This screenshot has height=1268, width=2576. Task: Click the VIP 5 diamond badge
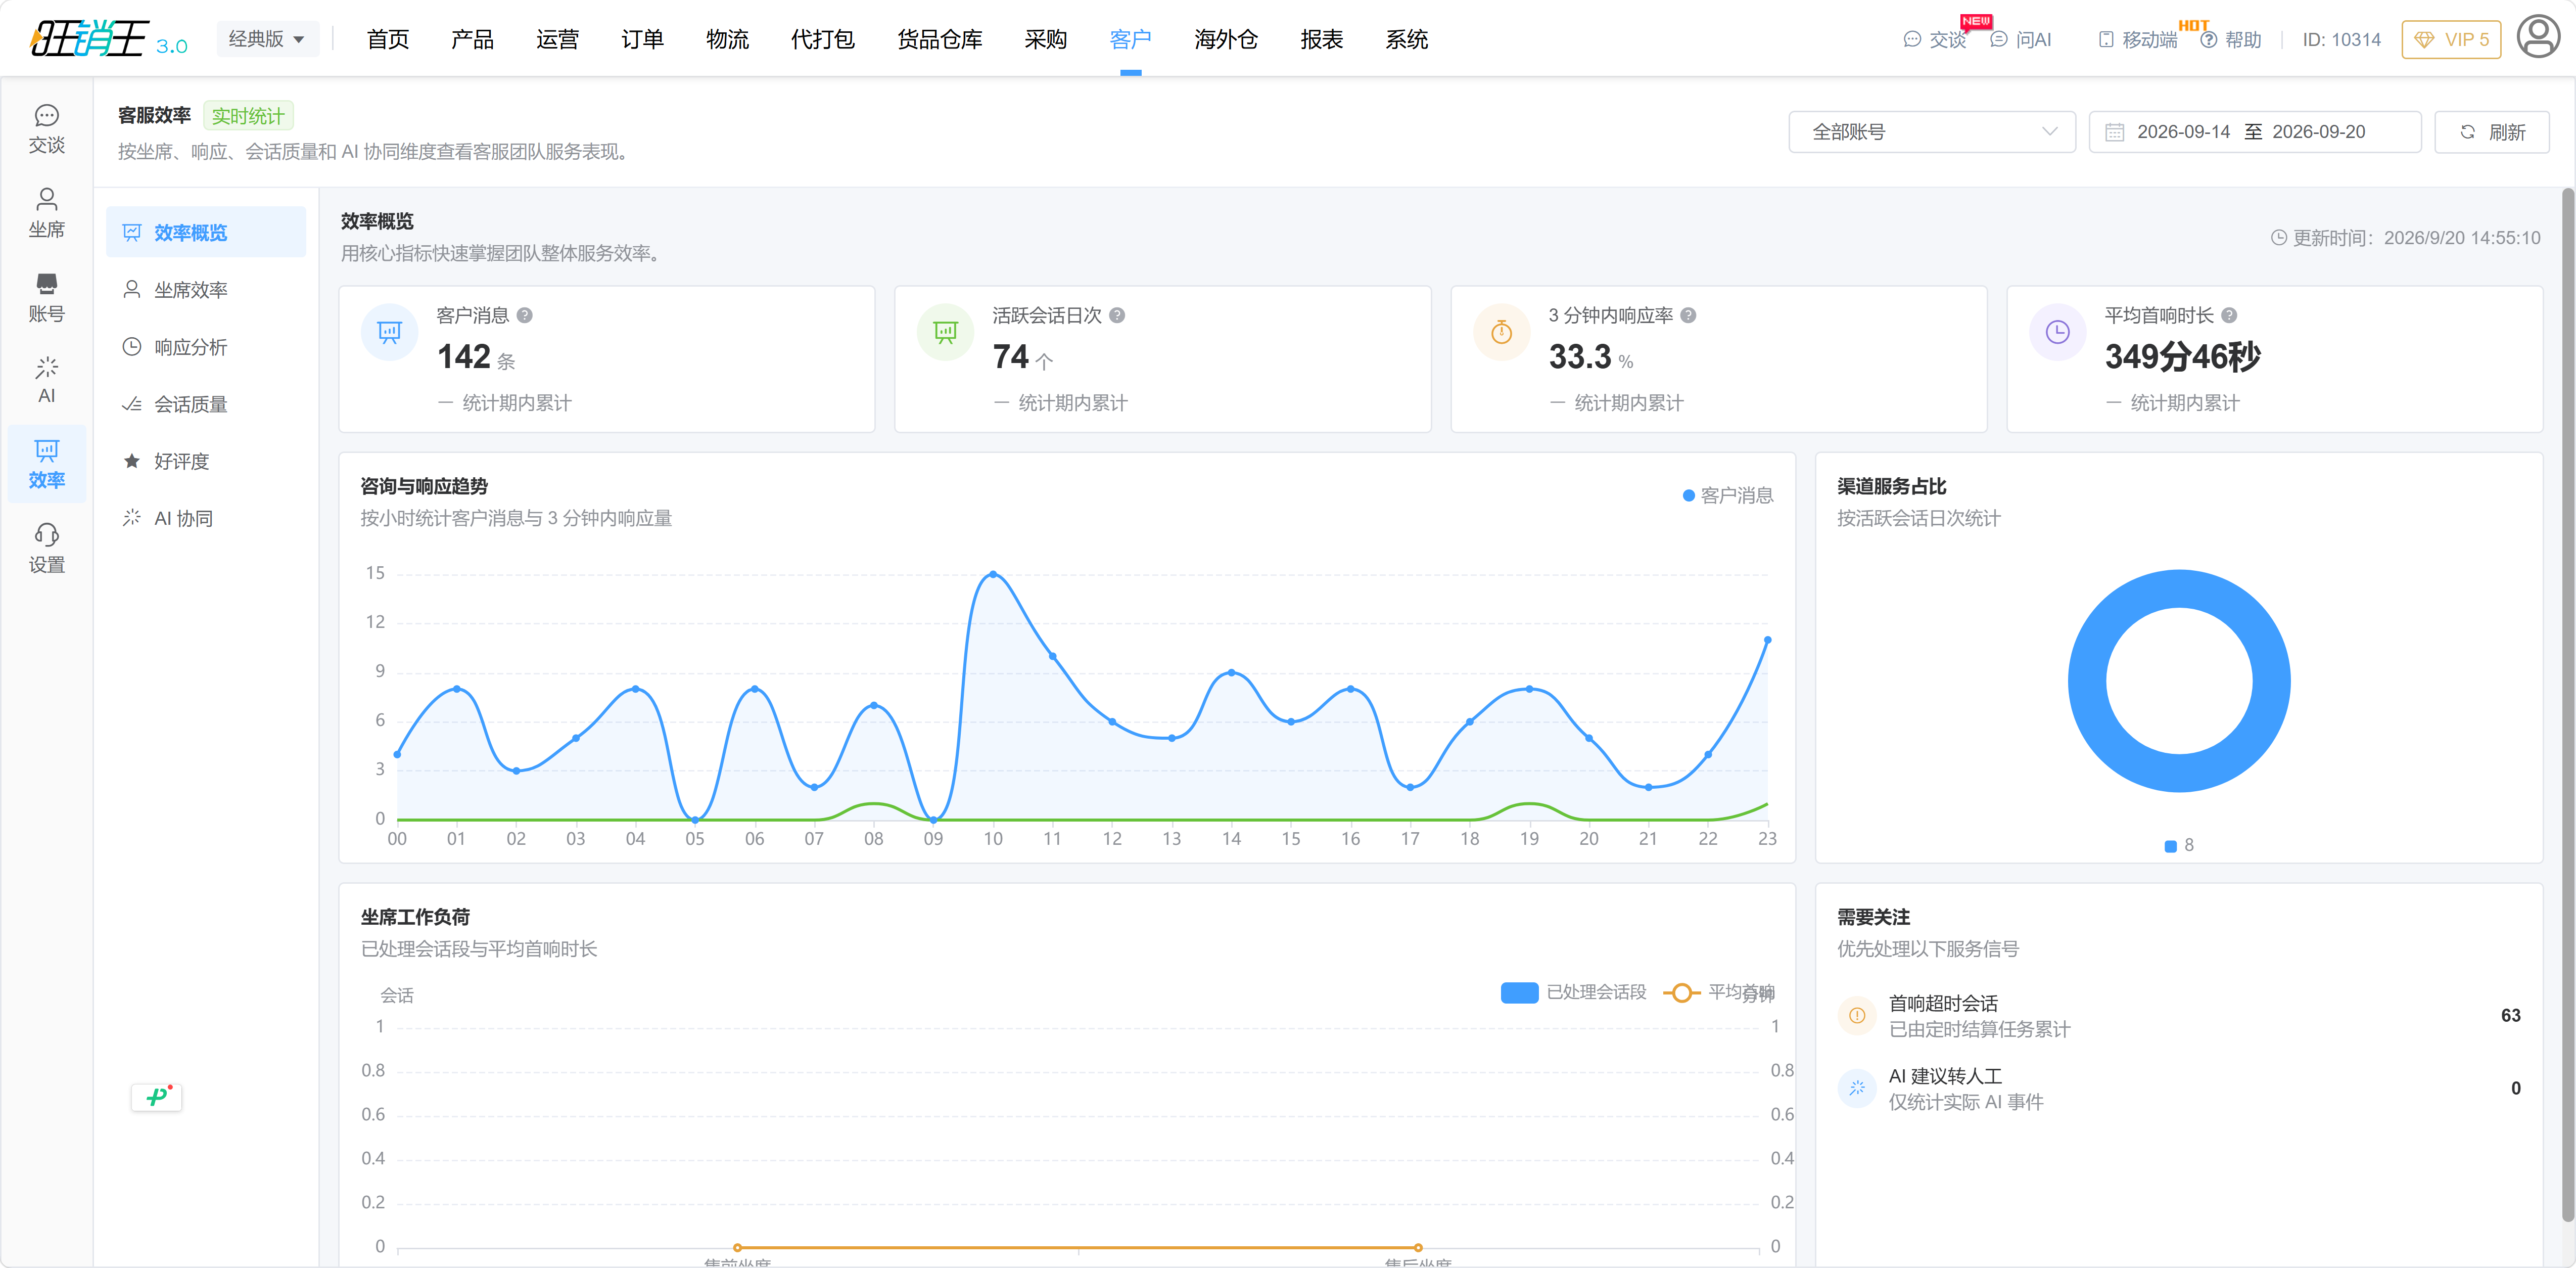[x=2450, y=39]
